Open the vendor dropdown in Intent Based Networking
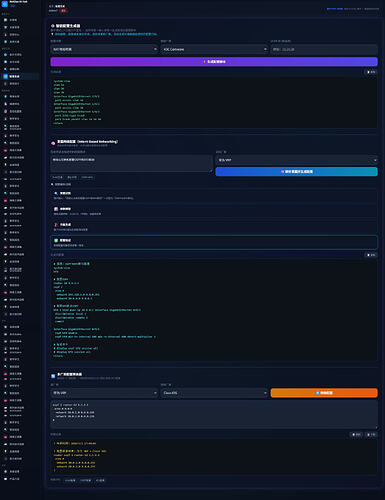 (x=296, y=160)
